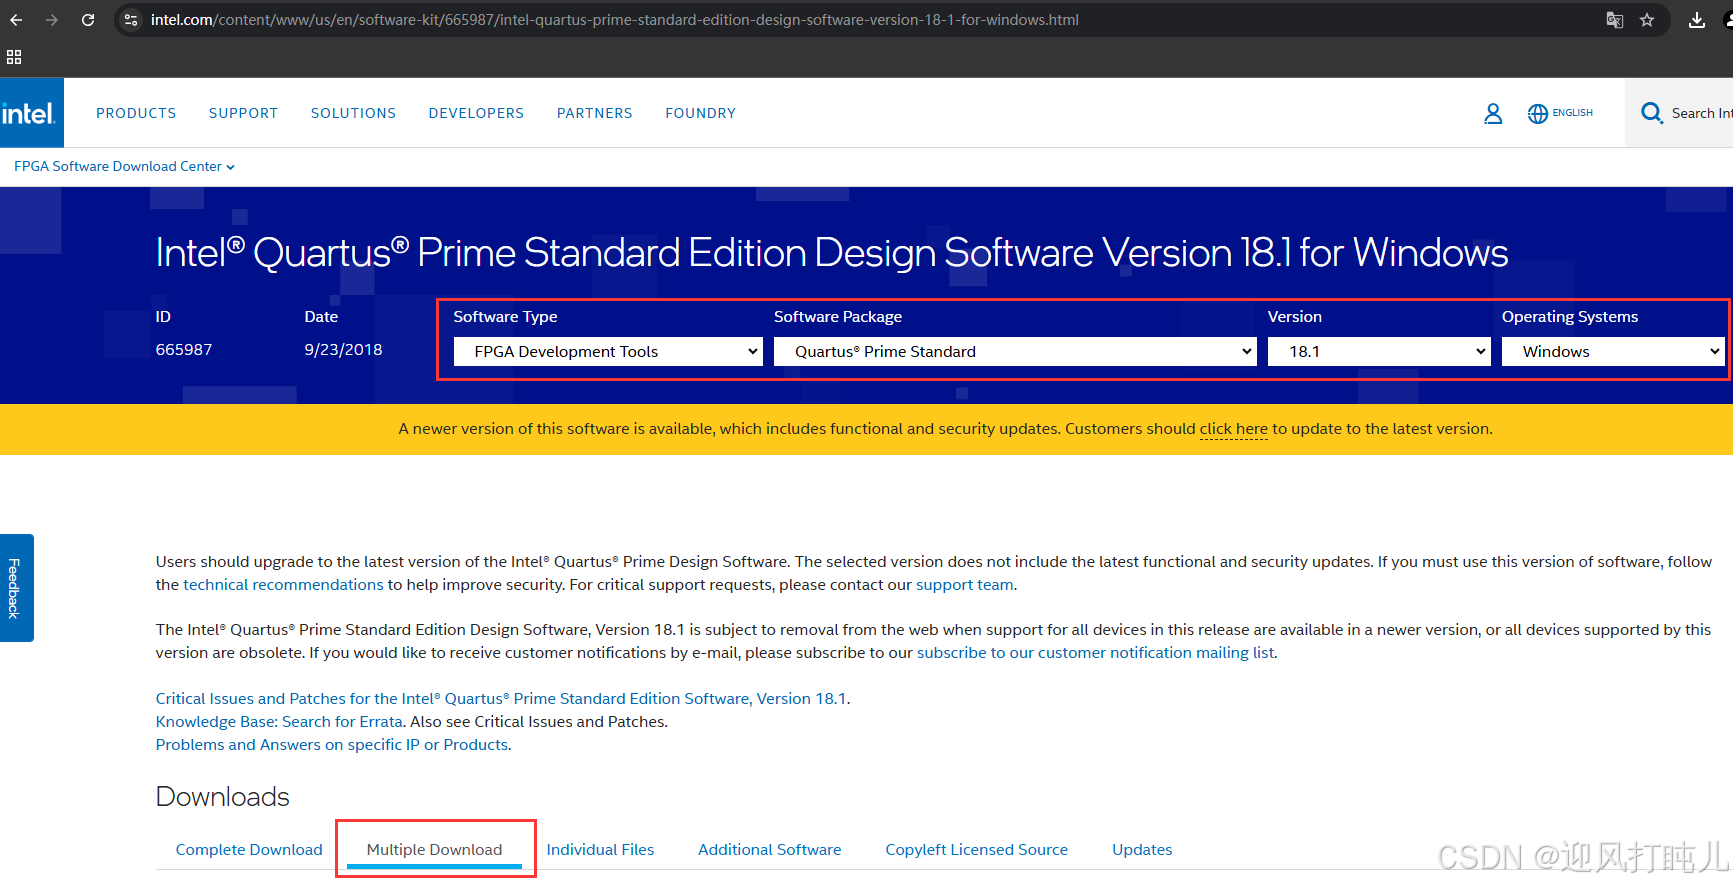Open the technical recommendations link
The image size is (1733, 887).
(283, 585)
